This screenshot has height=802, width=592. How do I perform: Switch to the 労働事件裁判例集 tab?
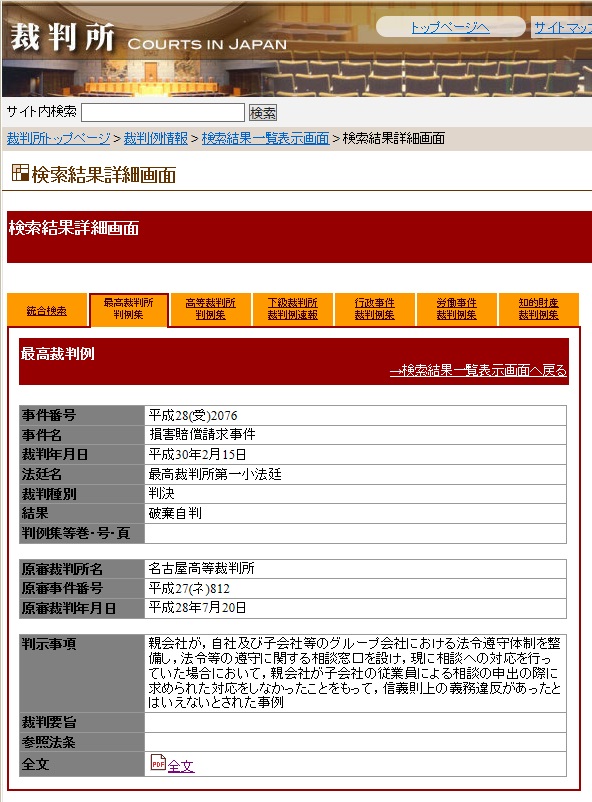coord(456,309)
